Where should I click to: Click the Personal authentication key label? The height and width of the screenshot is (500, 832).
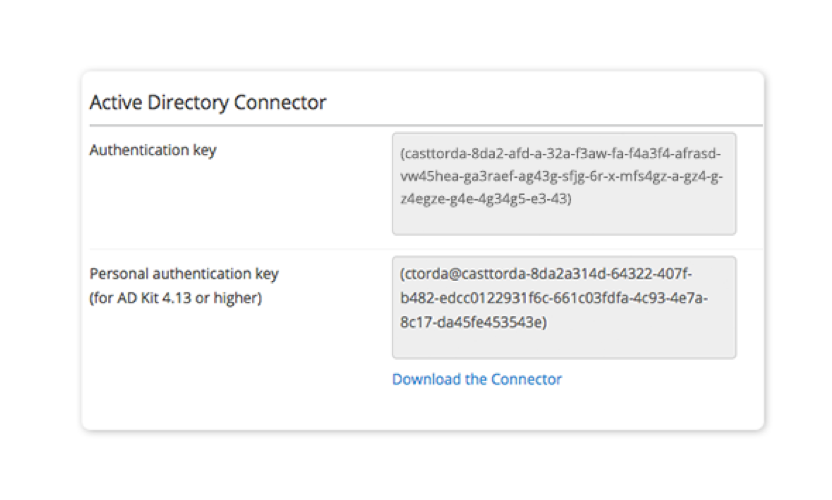click(184, 273)
